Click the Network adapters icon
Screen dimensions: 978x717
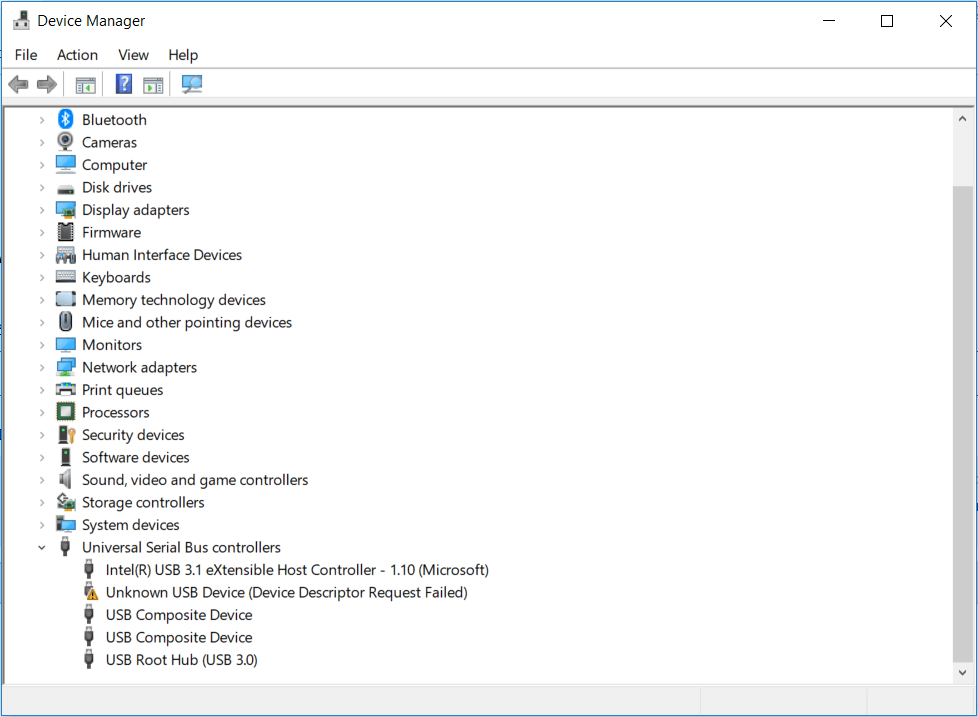(x=65, y=367)
